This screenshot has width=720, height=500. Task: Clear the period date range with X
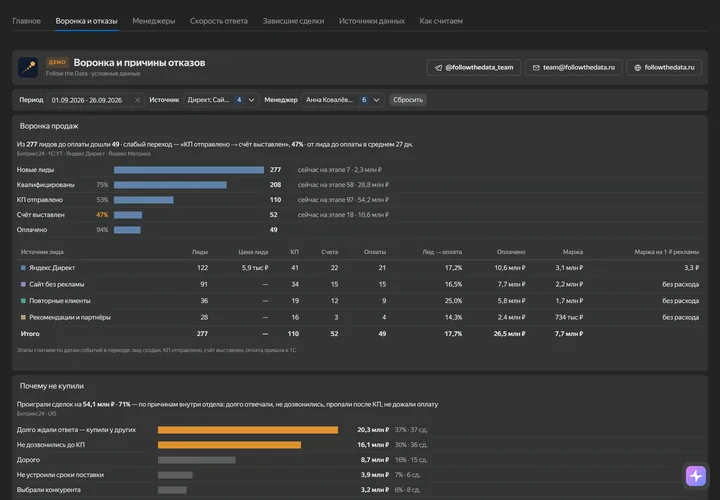pos(137,100)
